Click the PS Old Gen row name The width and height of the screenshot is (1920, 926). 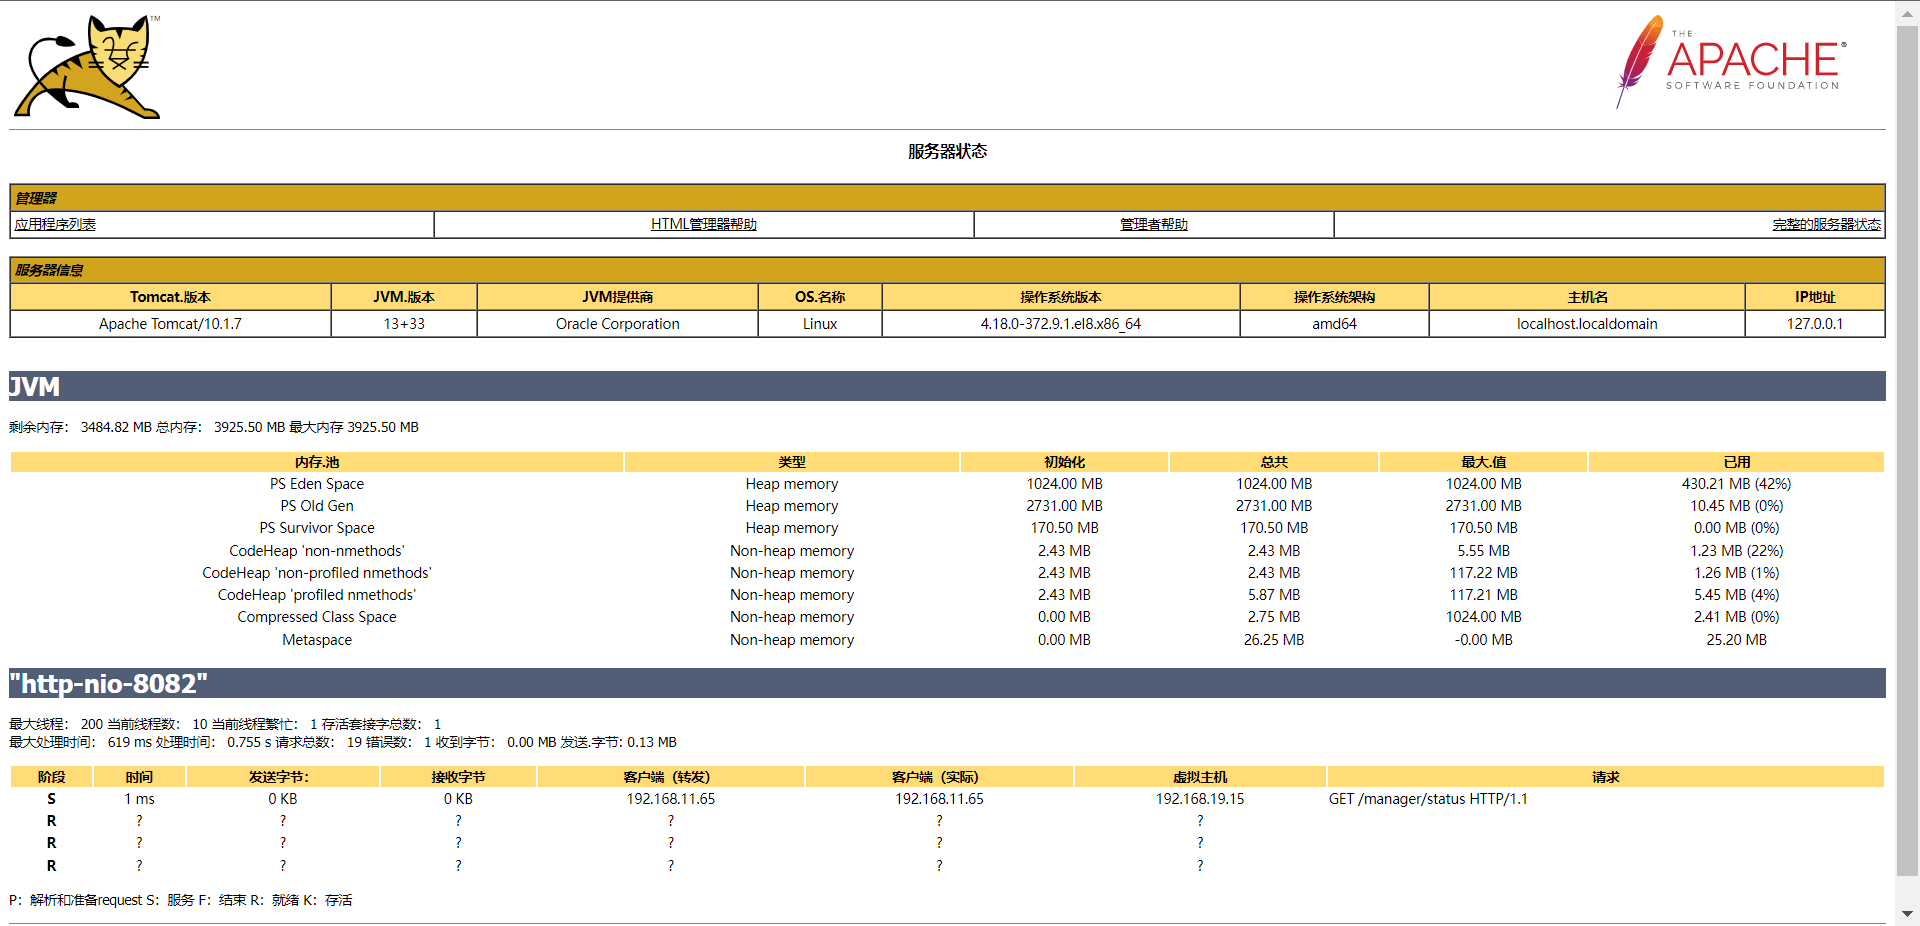pyautogui.click(x=317, y=506)
